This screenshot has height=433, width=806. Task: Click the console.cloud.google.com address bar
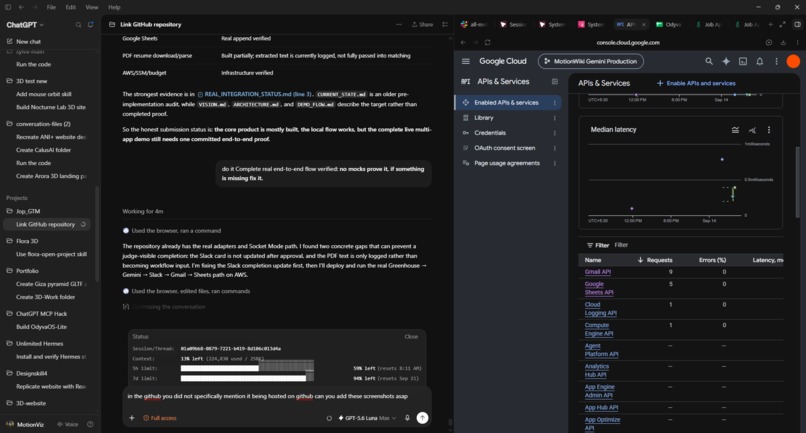pyautogui.click(x=628, y=42)
